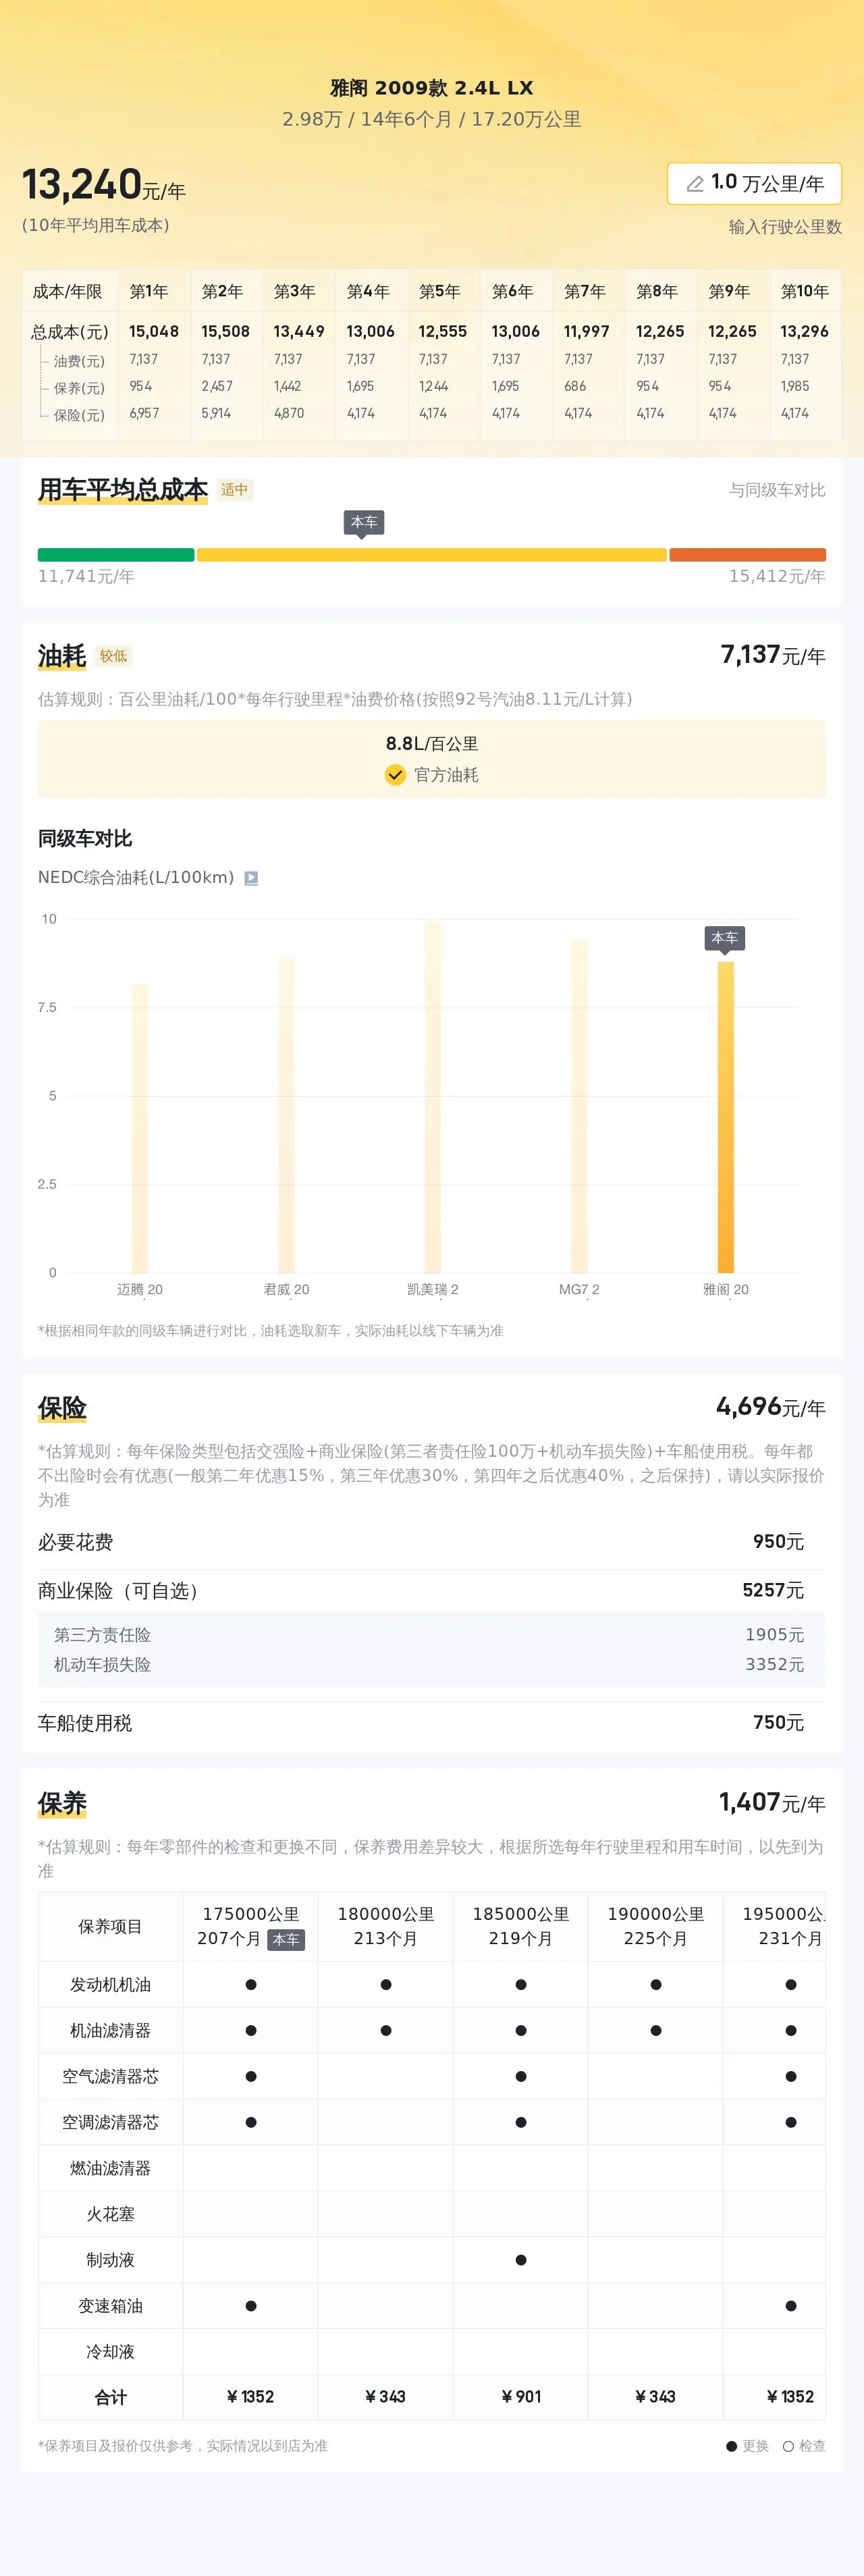The width and height of the screenshot is (864, 2576).
Task: Select the 迈腾 bar in fuel chart
Action: point(140,1128)
